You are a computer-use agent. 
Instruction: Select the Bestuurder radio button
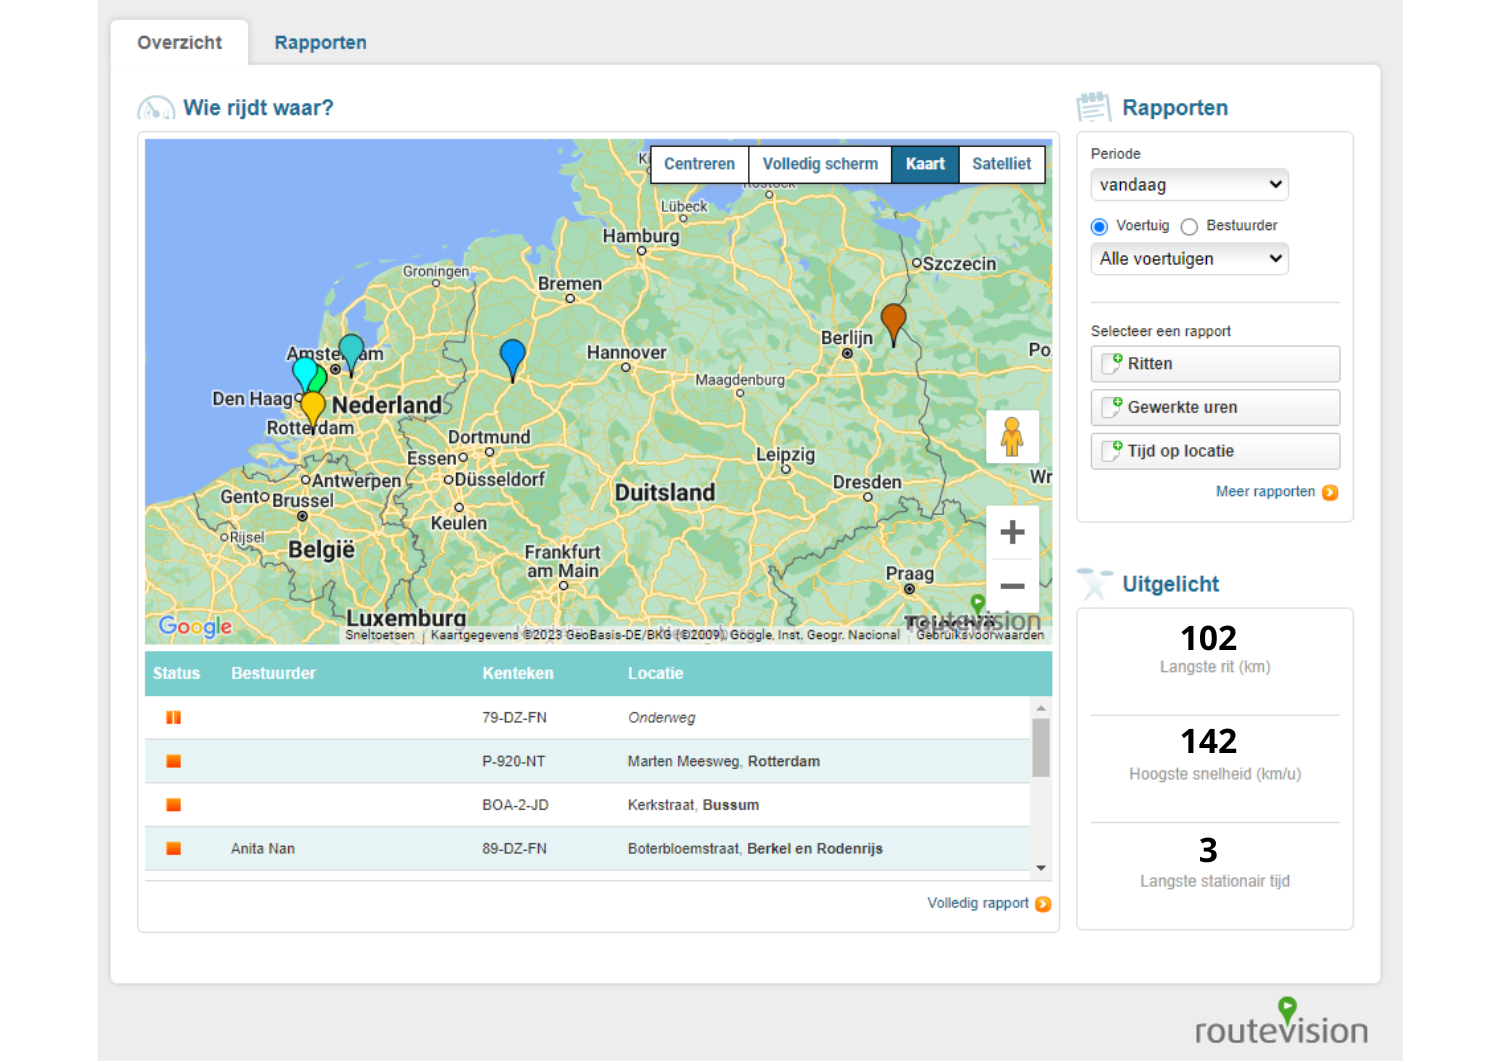click(1189, 227)
